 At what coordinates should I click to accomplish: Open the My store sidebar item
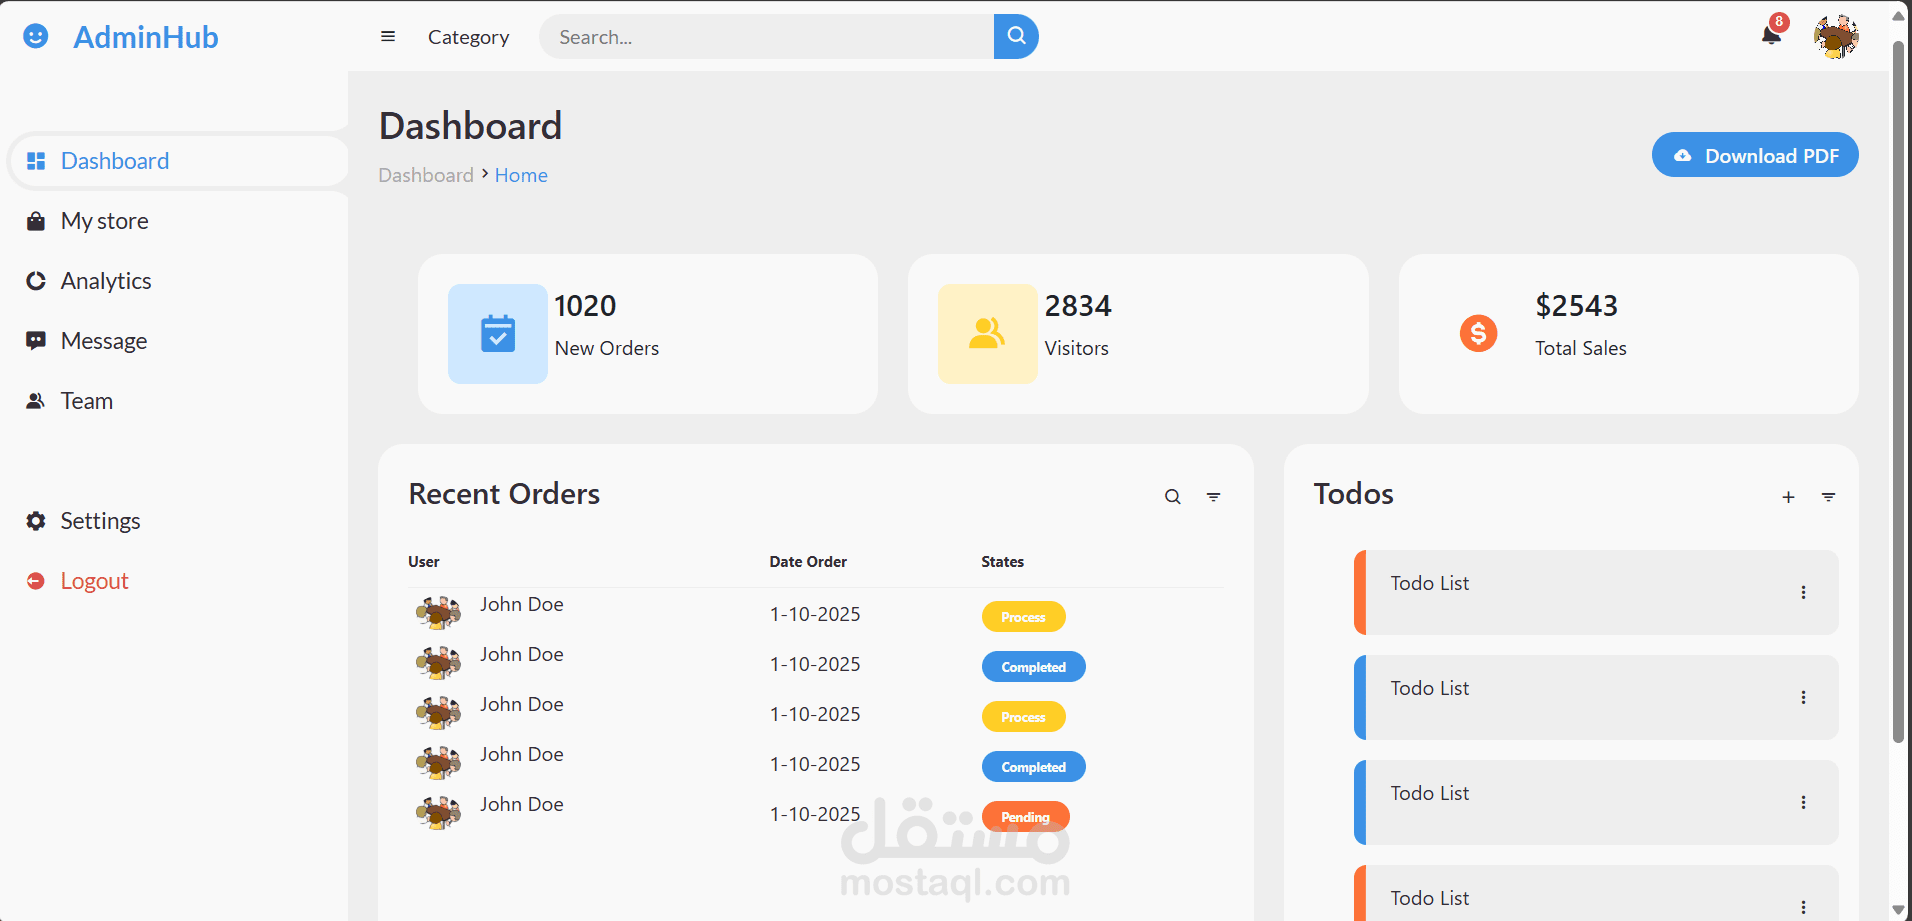[178, 221]
